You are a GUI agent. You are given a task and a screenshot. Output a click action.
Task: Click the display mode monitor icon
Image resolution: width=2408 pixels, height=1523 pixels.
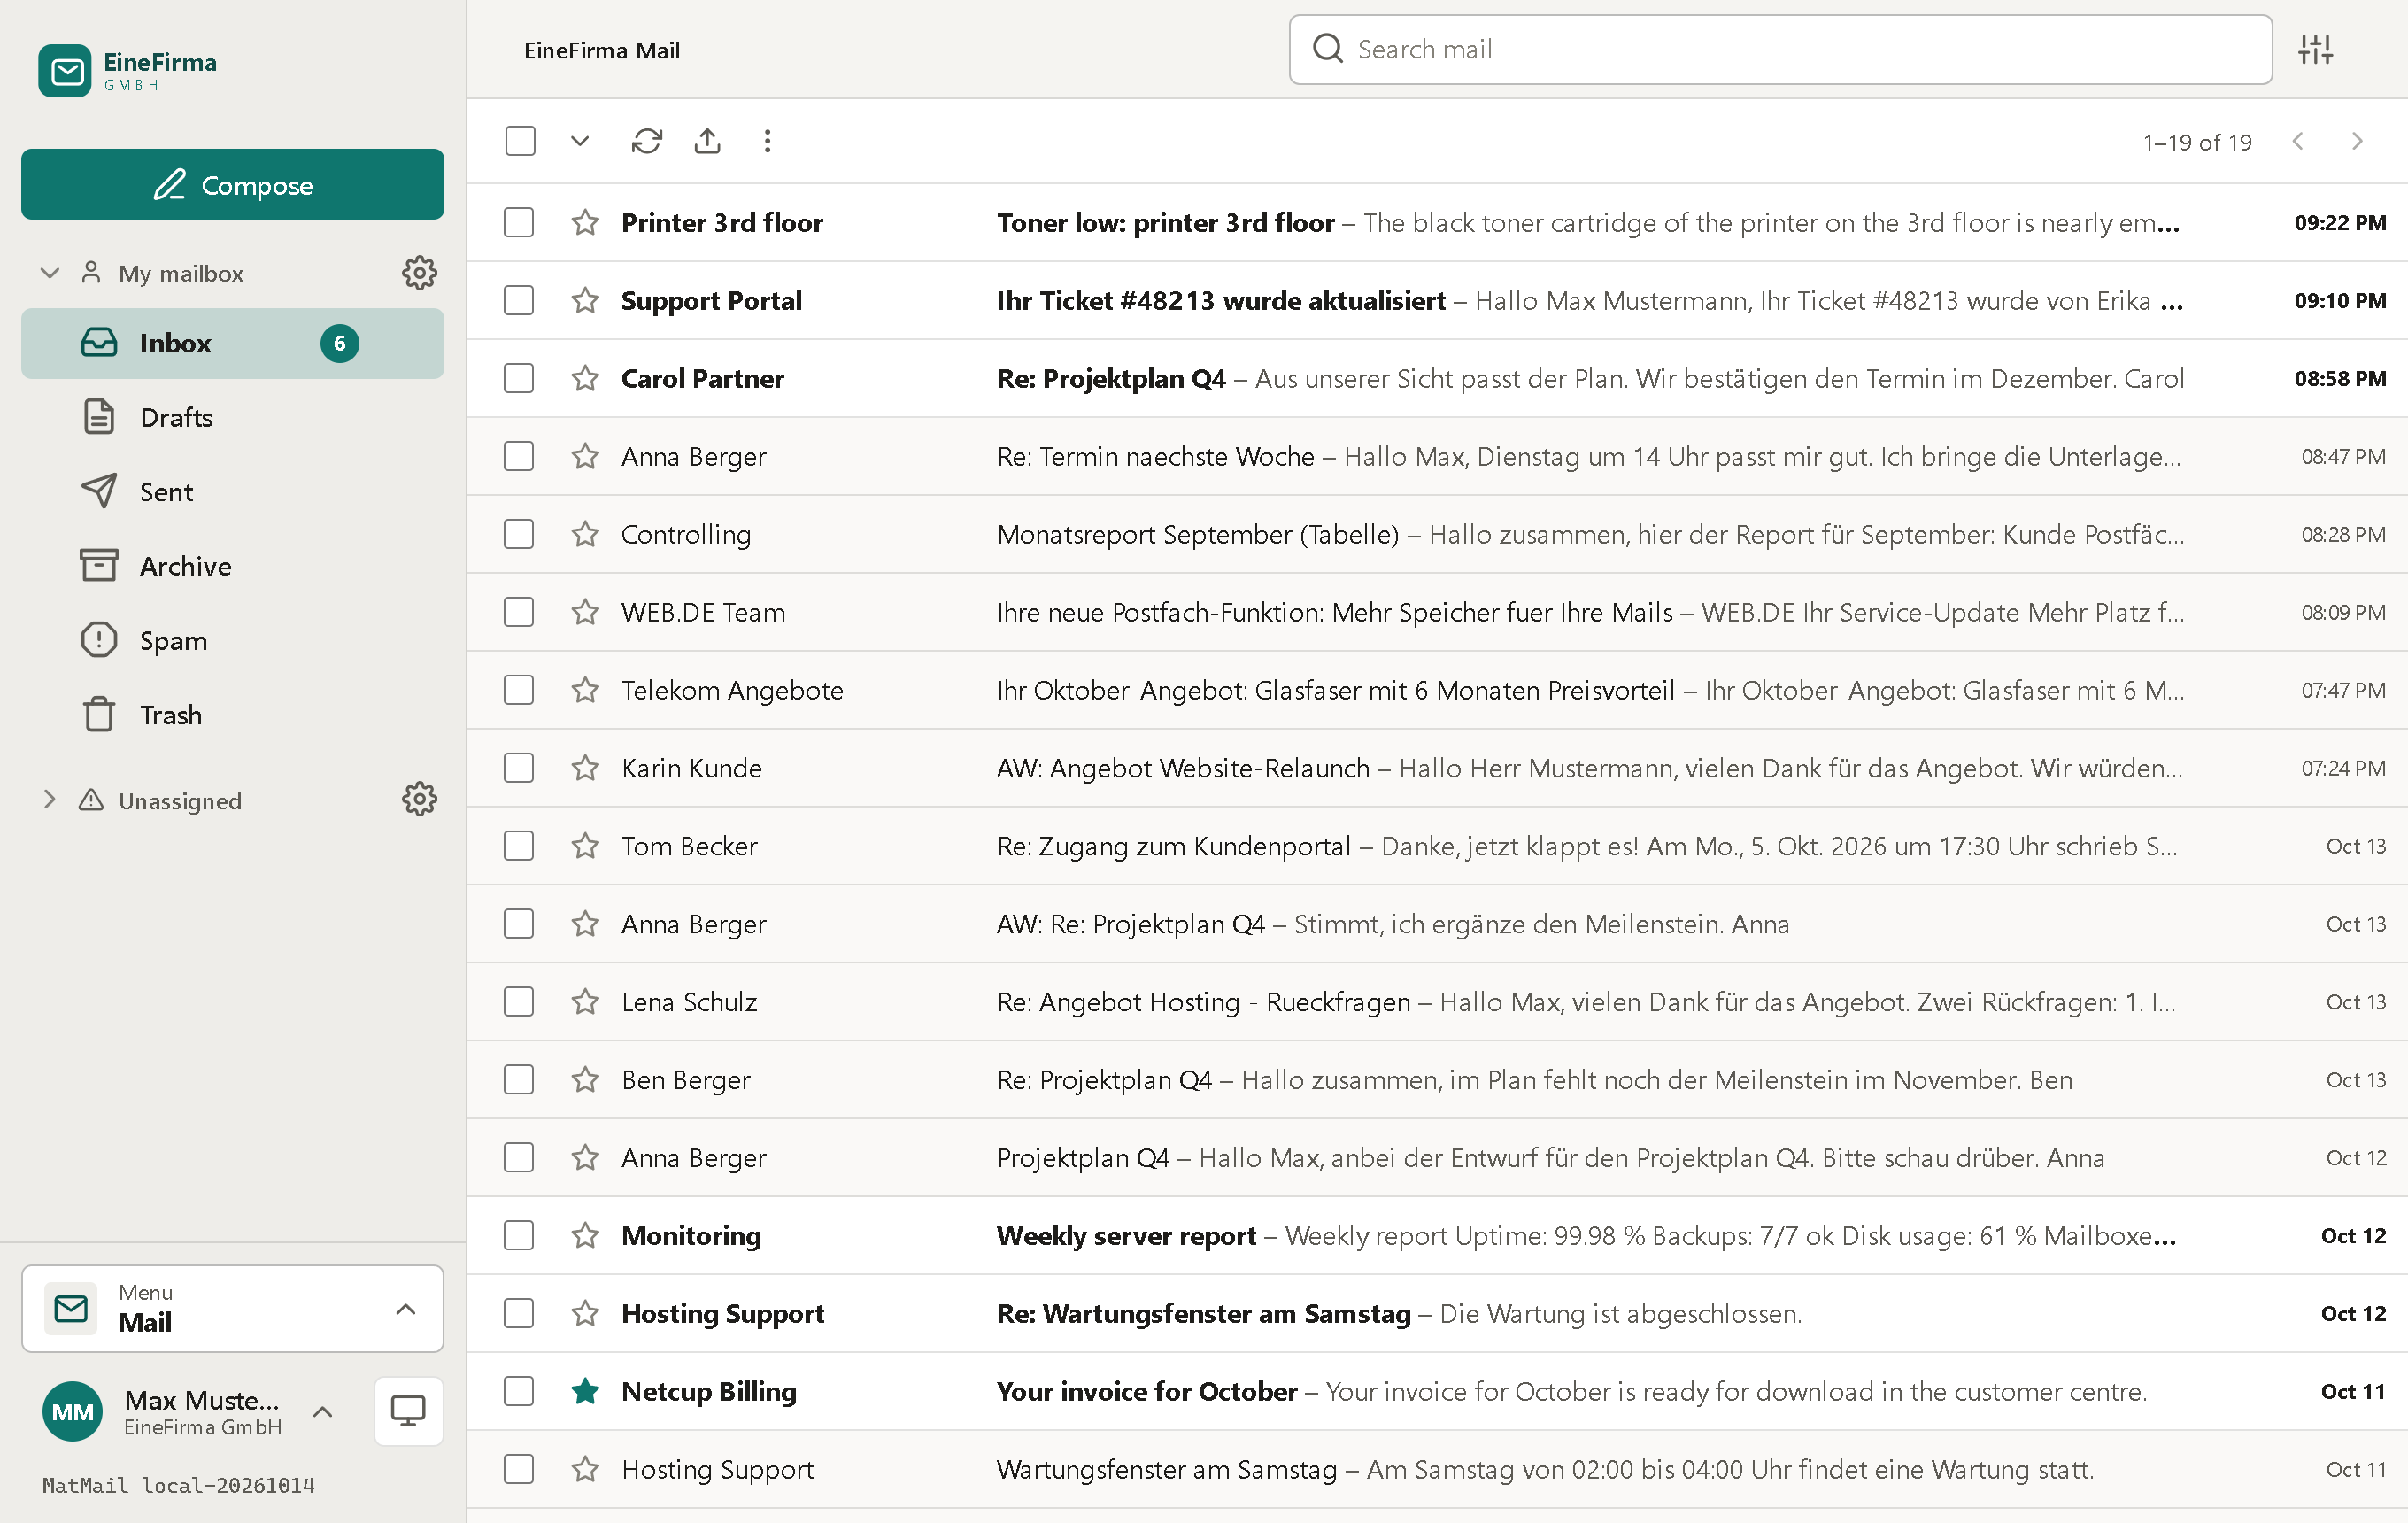coord(408,1411)
